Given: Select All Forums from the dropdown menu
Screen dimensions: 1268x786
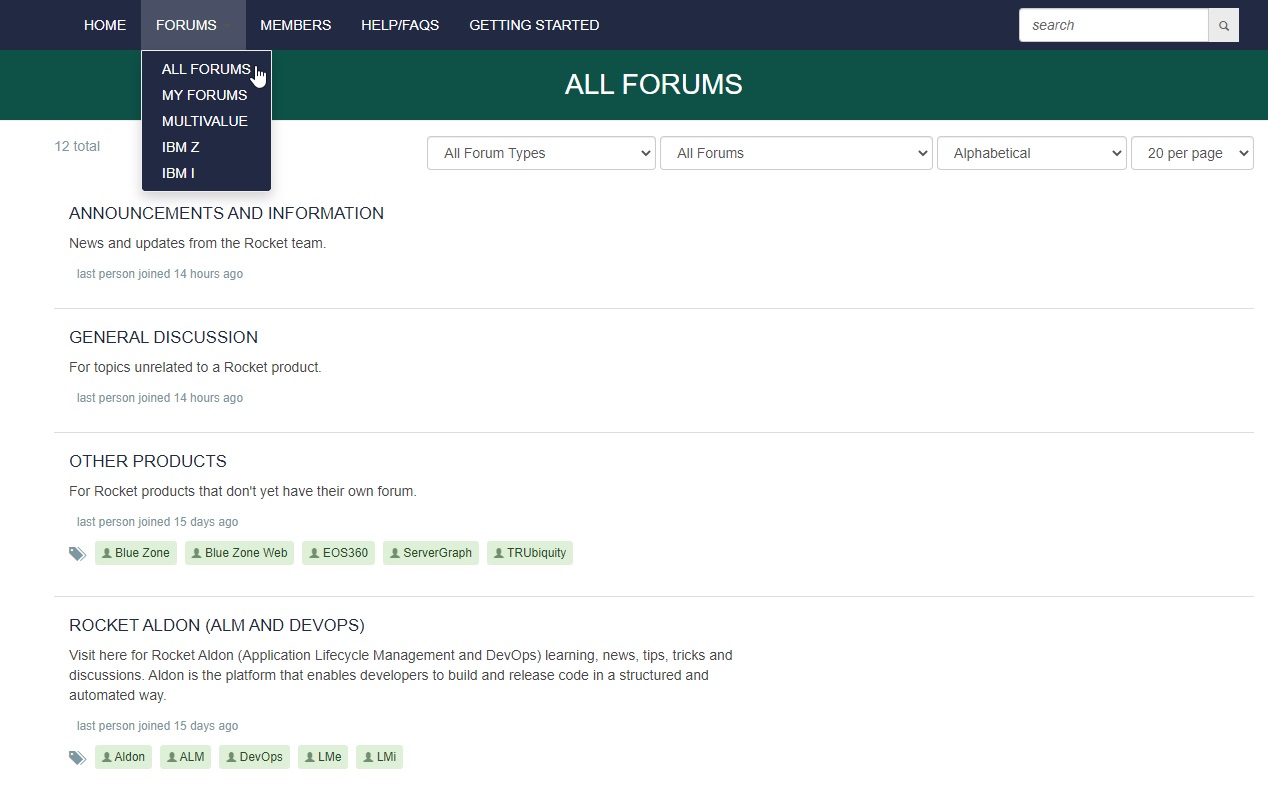Looking at the screenshot, I should coord(206,69).
